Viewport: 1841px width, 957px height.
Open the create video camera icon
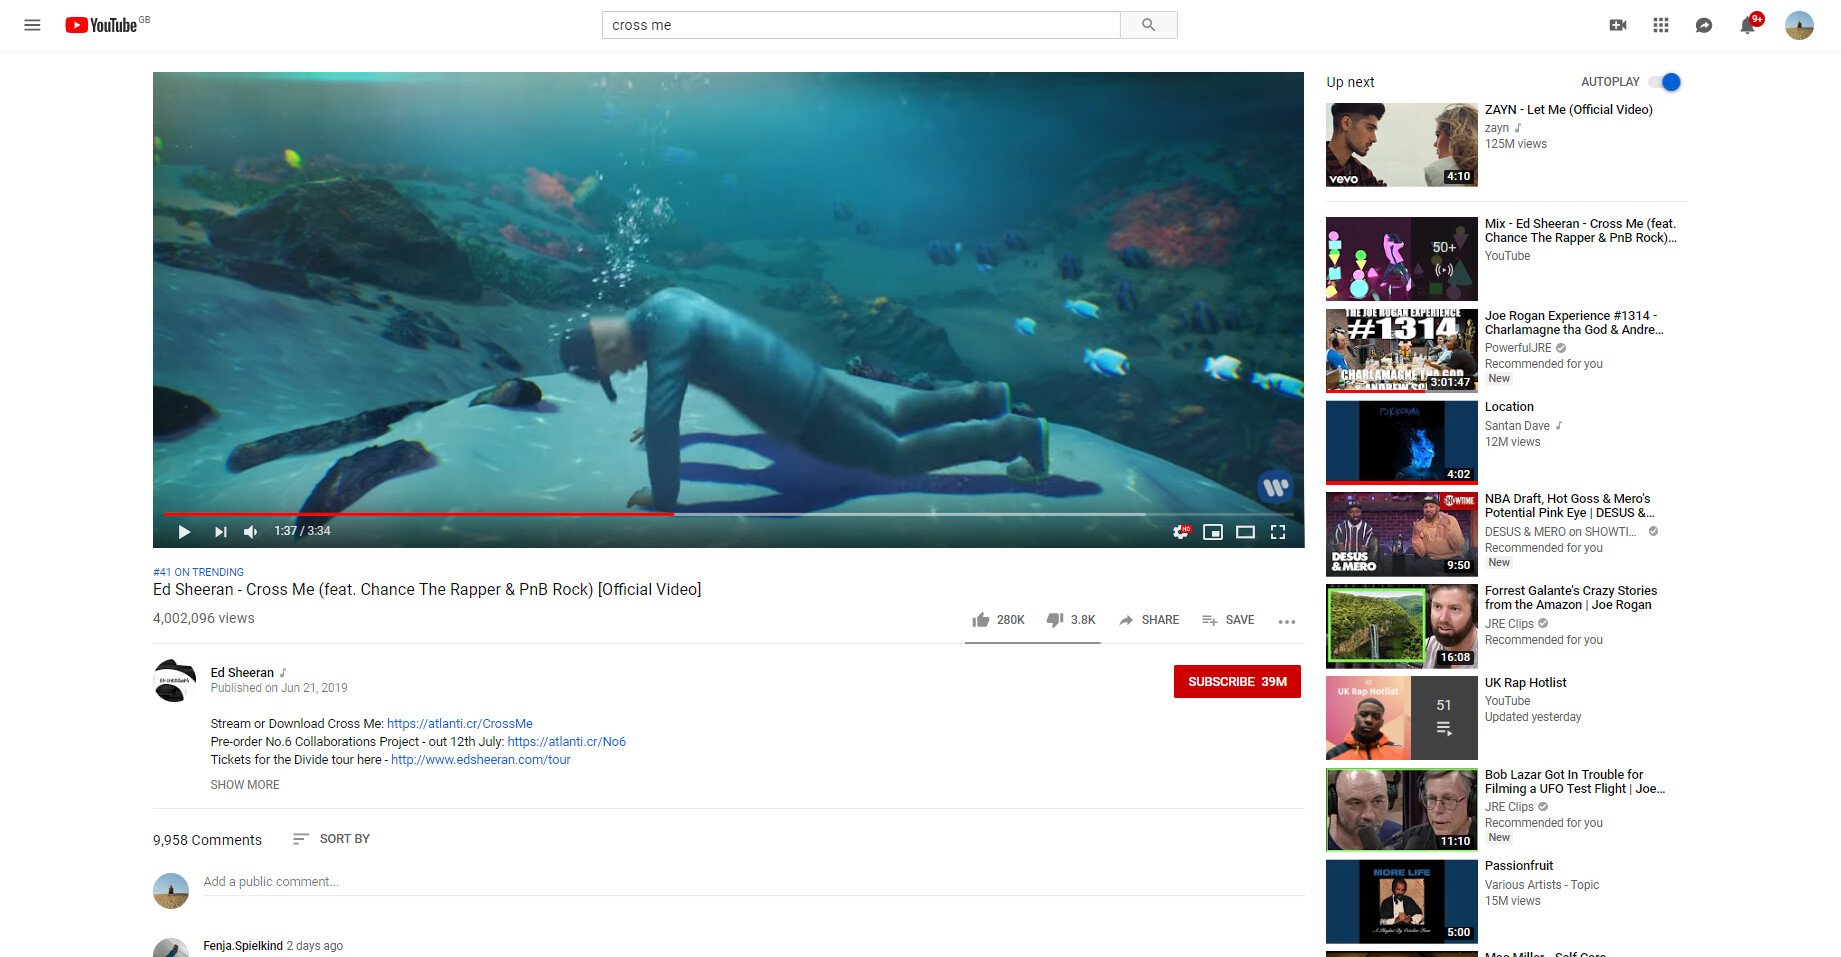[1617, 25]
